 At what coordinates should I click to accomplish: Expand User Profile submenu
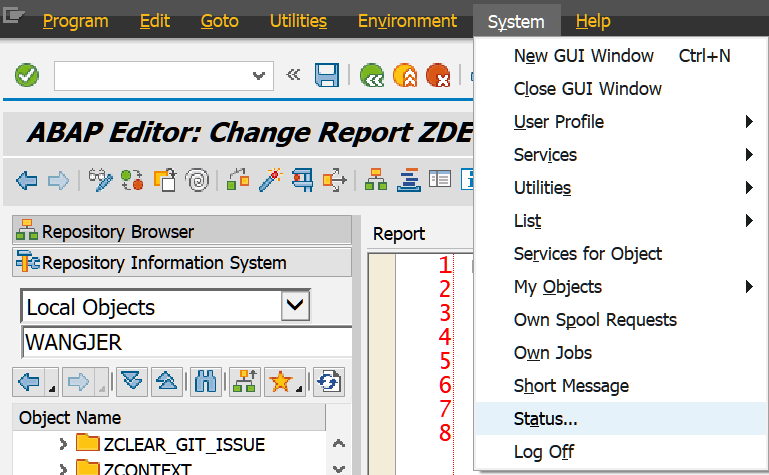(x=621, y=122)
